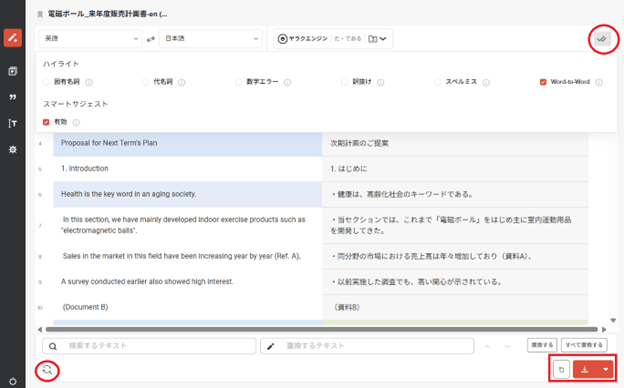Click translation '（資料B）'
The width and height of the screenshot is (624, 388).
[347, 307]
